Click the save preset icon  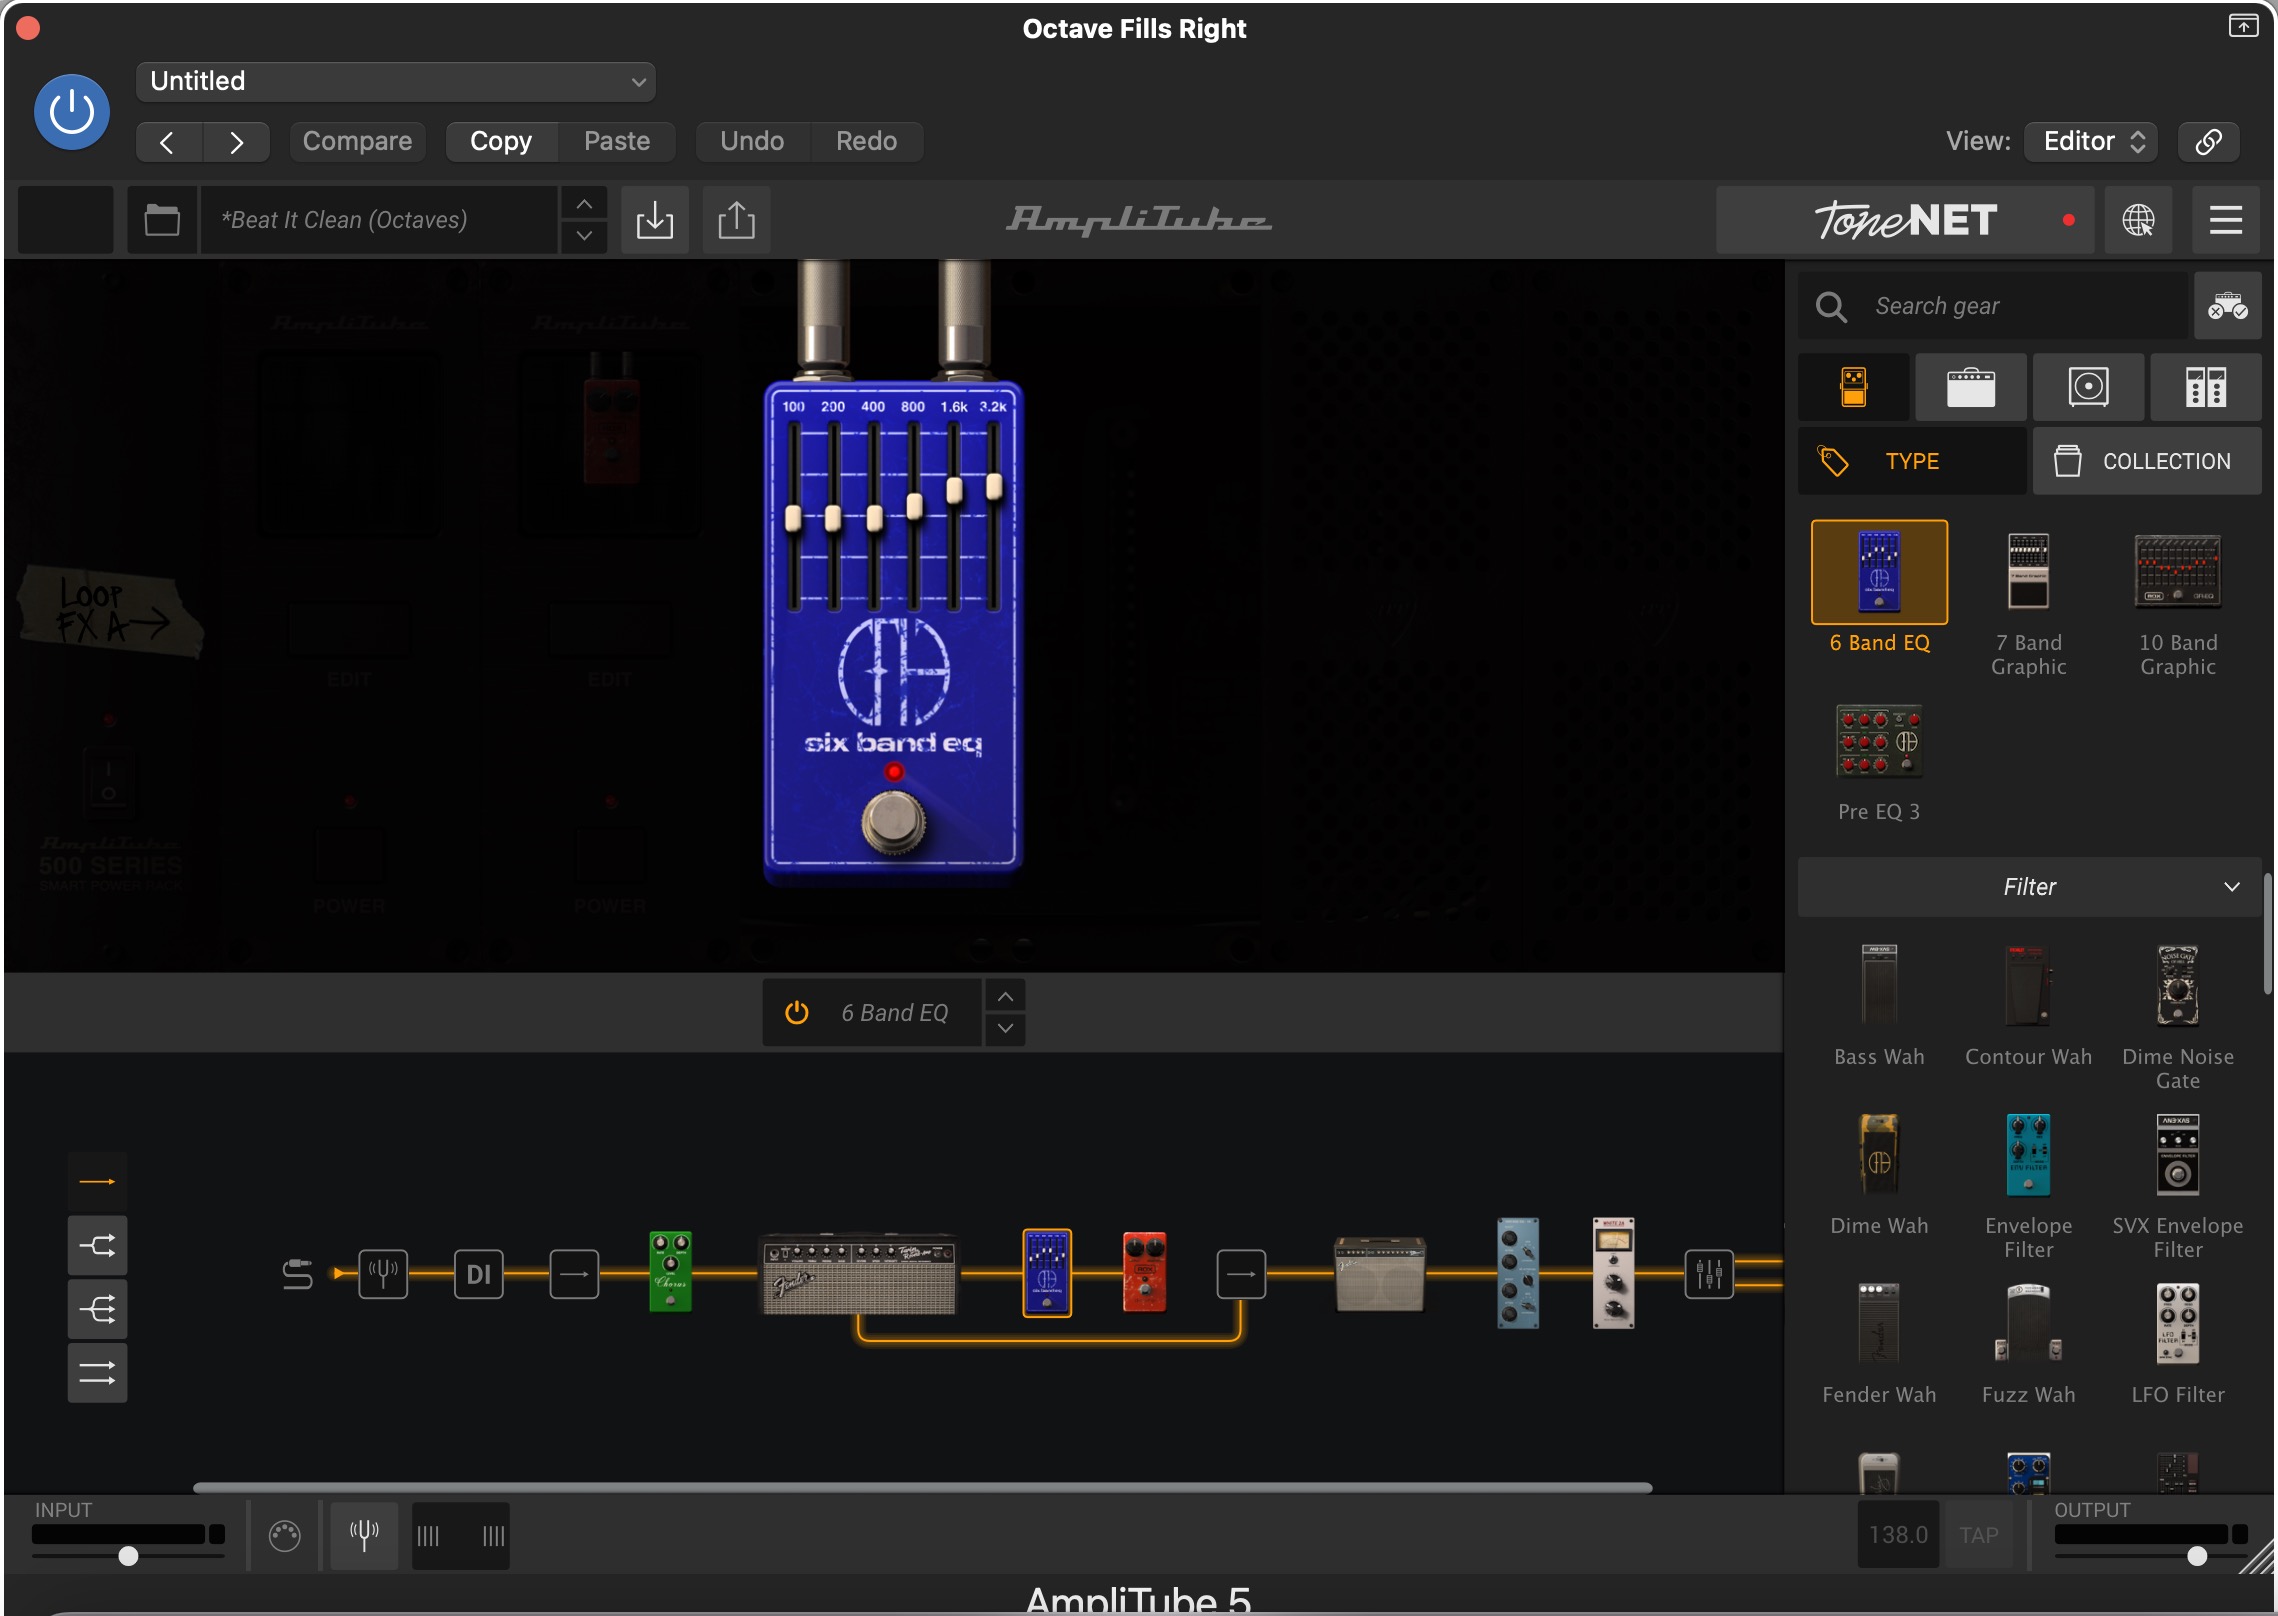pyautogui.click(x=655, y=220)
